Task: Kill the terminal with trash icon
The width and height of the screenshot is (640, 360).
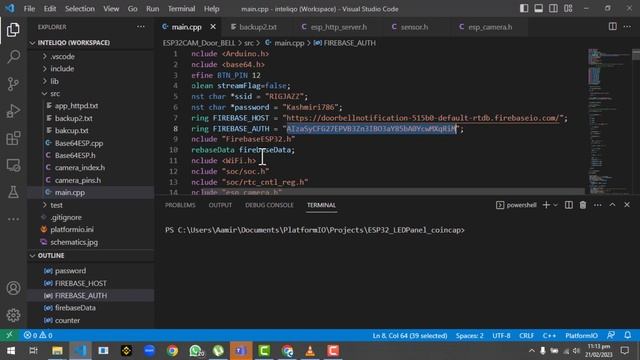Action: click(583, 205)
